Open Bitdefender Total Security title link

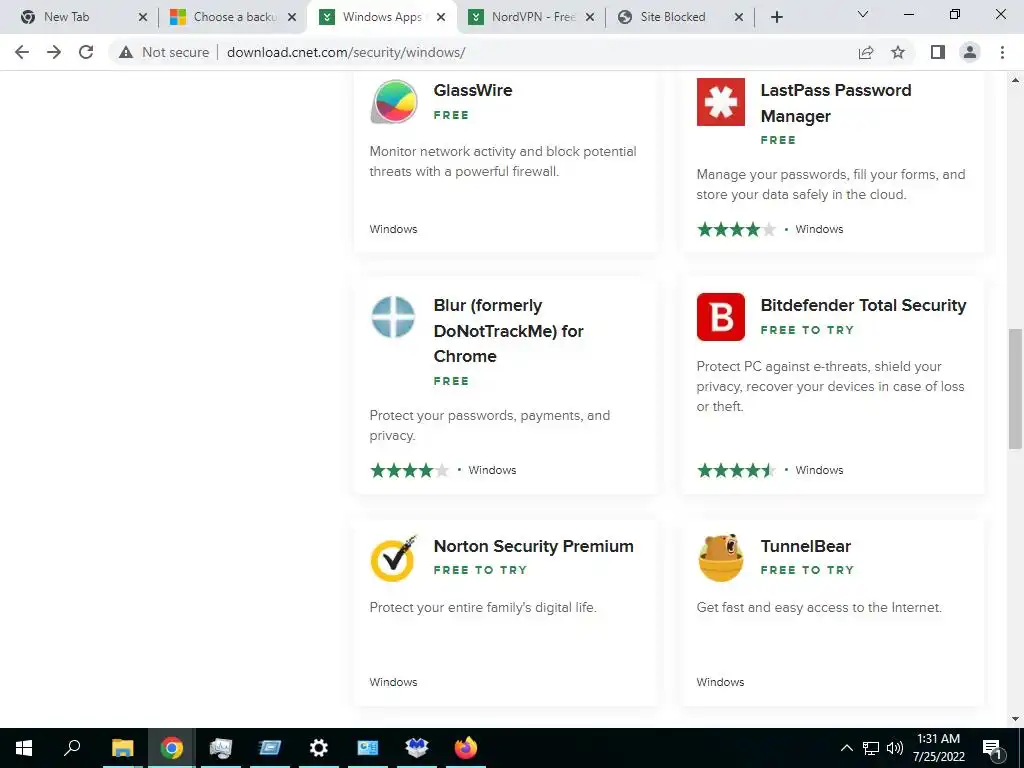863,305
